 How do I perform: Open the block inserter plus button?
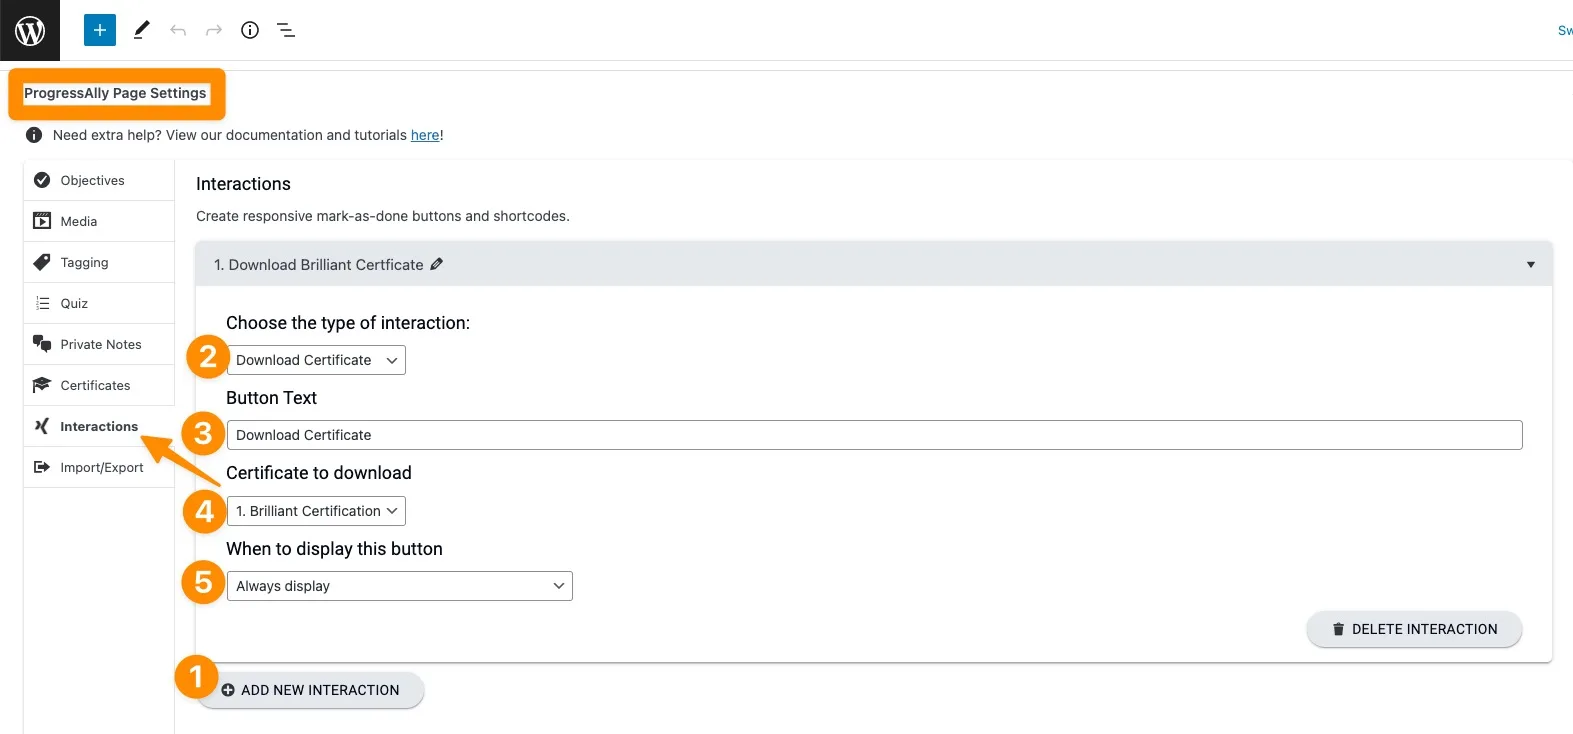(x=100, y=30)
